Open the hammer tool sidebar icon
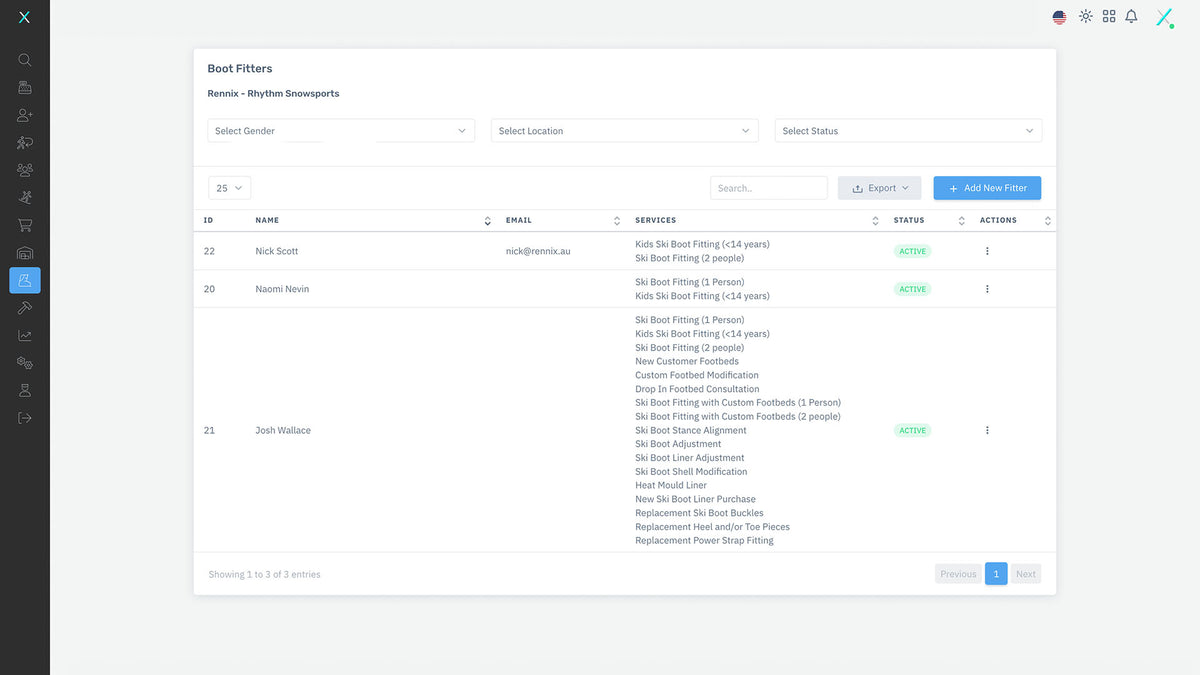1200x675 pixels. click(25, 308)
